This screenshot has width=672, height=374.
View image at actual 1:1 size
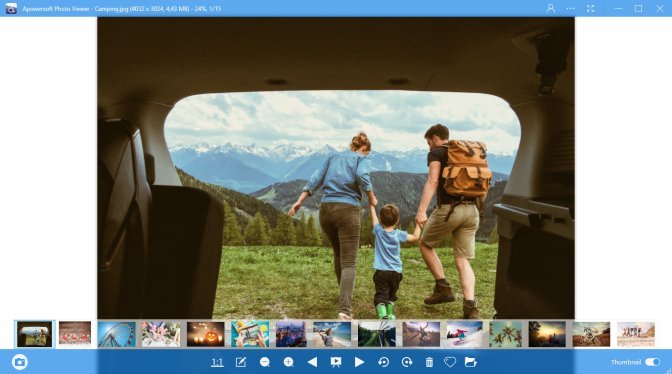pyautogui.click(x=217, y=362)
